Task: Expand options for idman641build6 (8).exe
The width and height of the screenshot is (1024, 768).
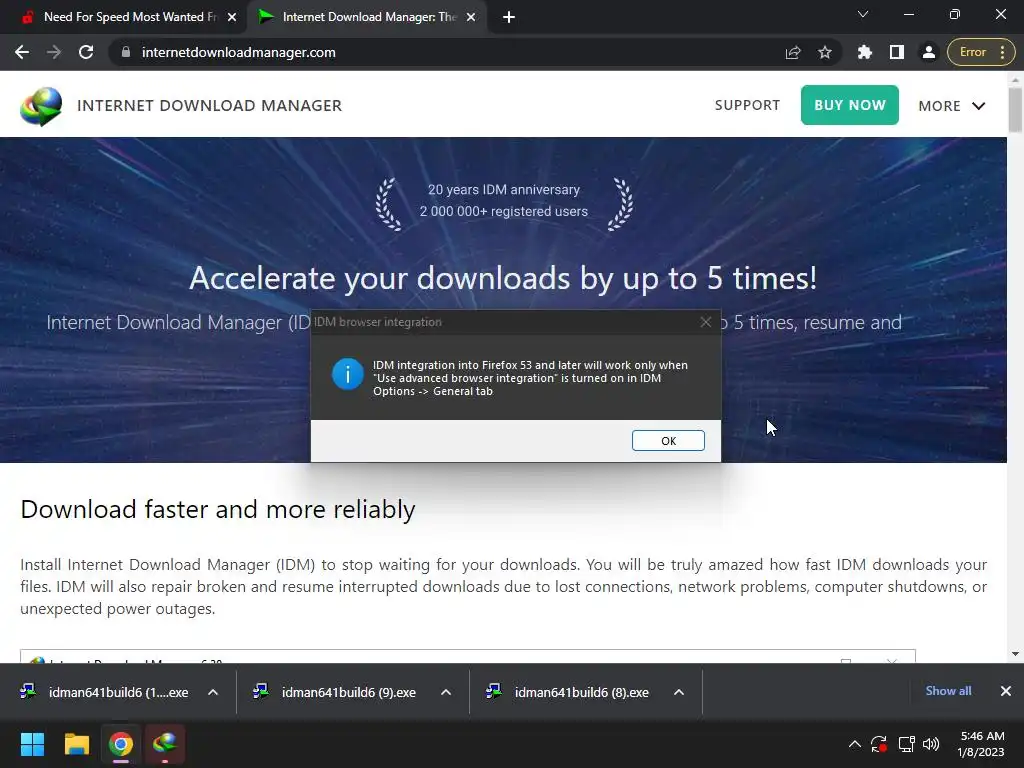Action: tap(679, 692)
